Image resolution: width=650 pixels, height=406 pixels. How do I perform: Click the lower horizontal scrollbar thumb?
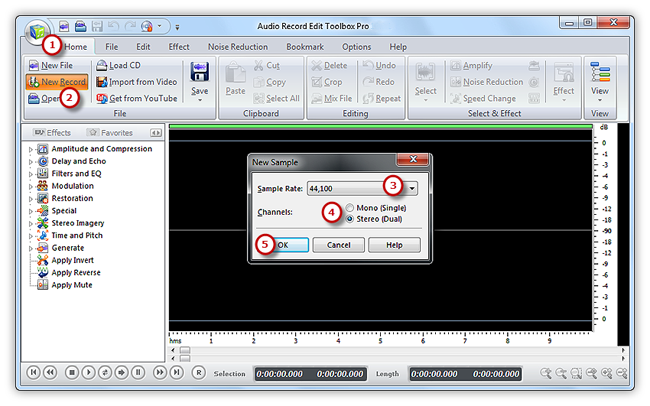(185, 358)
